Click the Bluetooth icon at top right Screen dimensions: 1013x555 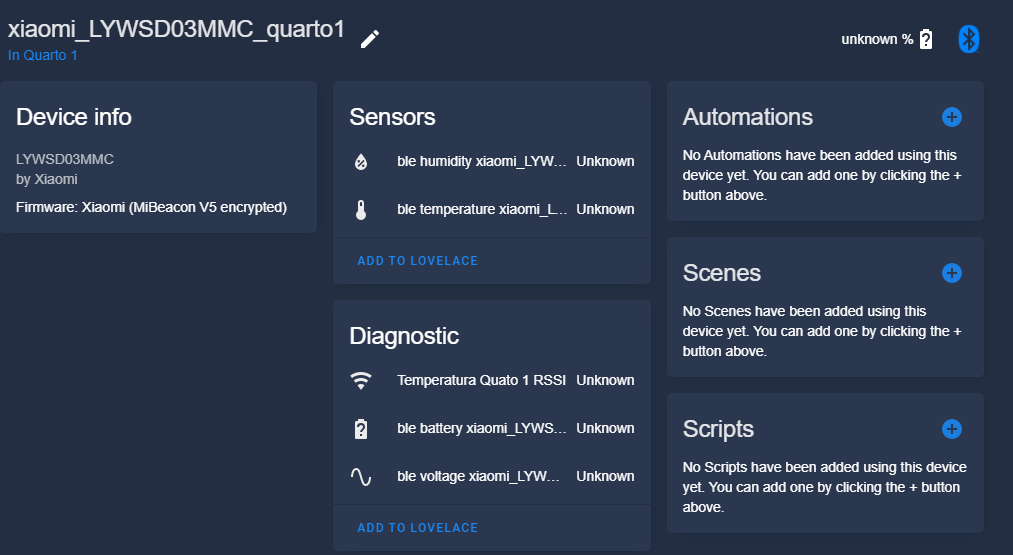coord(968,39)
